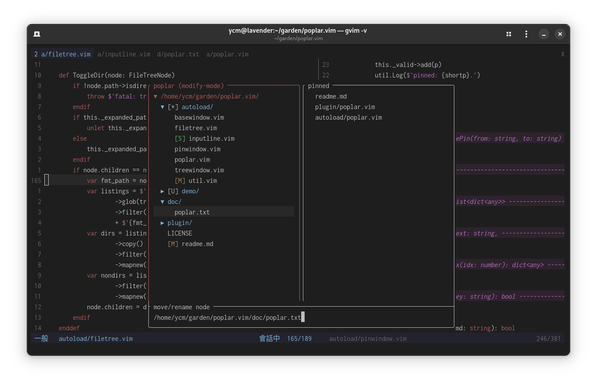
Task: Click the terminal app icon in title bar
Action: [37, 34]
